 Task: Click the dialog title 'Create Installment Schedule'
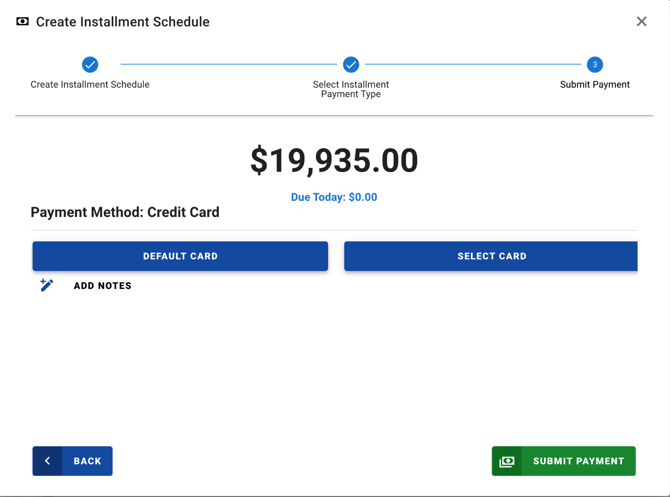coord(123,22)
